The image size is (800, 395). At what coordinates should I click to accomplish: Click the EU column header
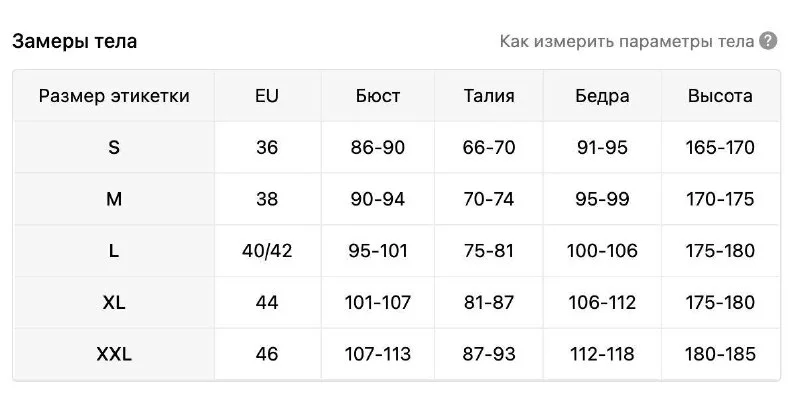(267, 96)
